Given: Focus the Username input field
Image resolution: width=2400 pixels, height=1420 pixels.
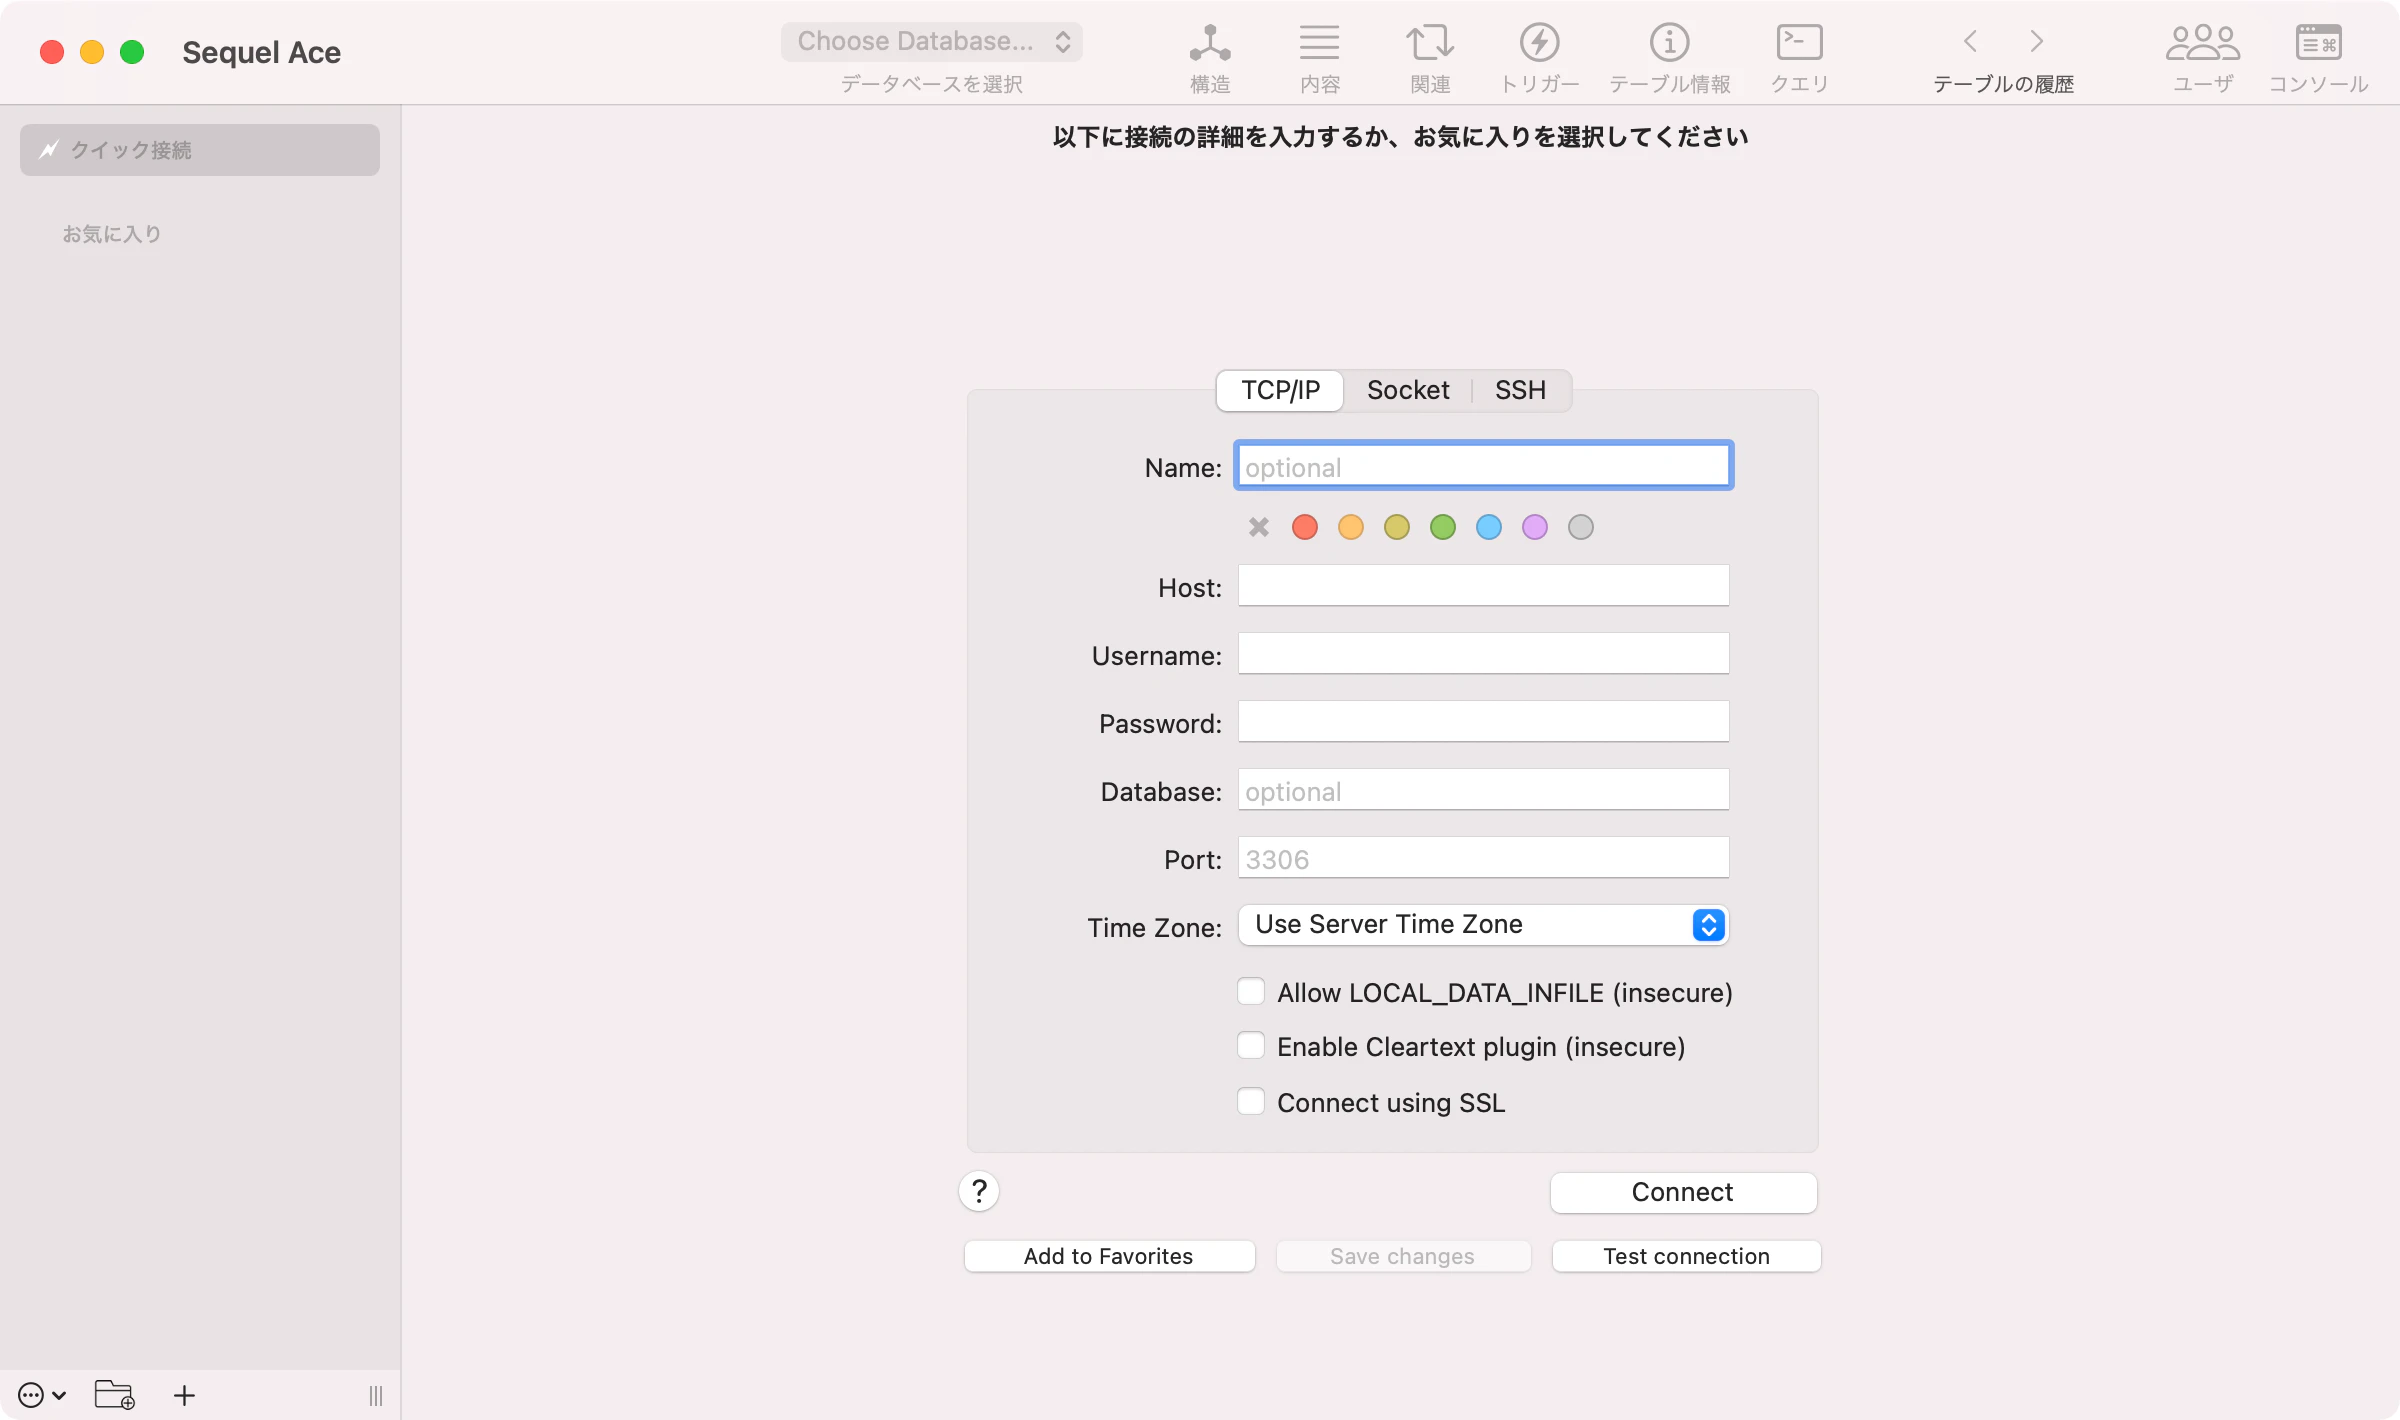Looking at the screenshot, I should point(1484,653).
